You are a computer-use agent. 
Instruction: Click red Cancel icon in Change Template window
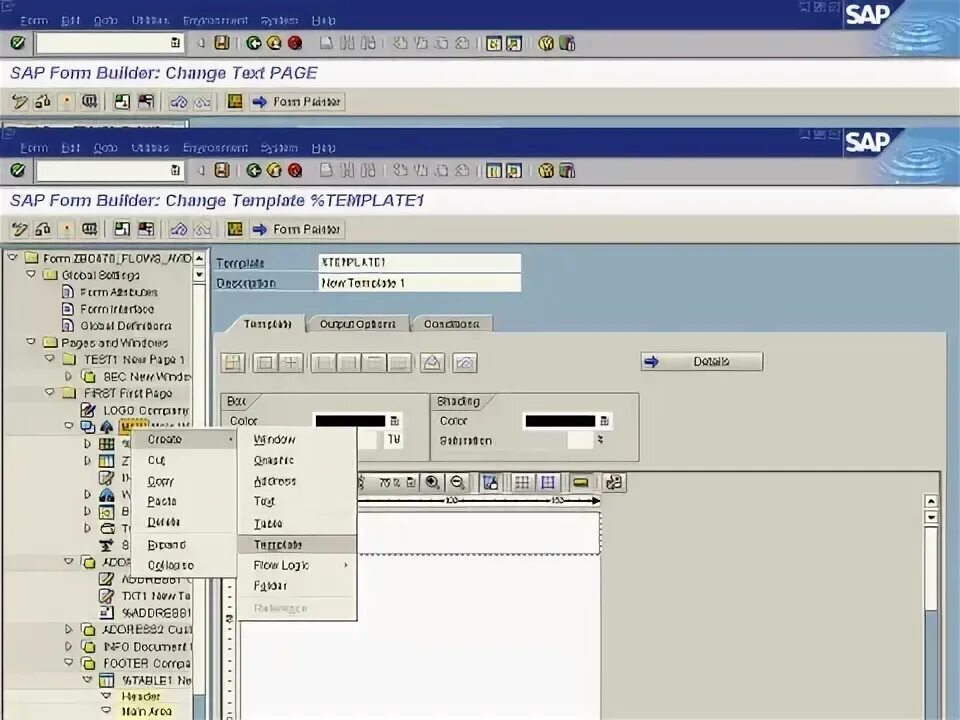pos(295,170)
